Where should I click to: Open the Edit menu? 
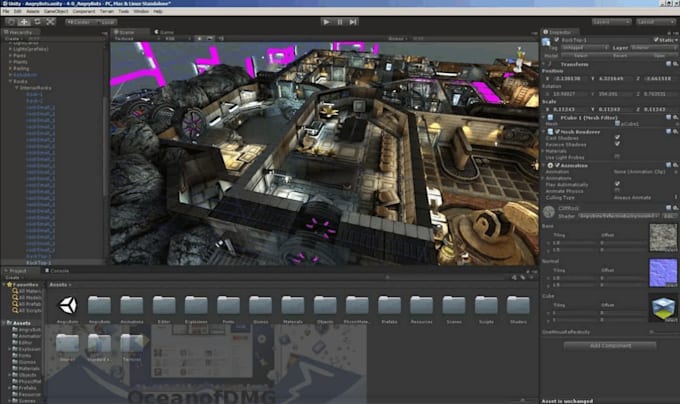18,11
